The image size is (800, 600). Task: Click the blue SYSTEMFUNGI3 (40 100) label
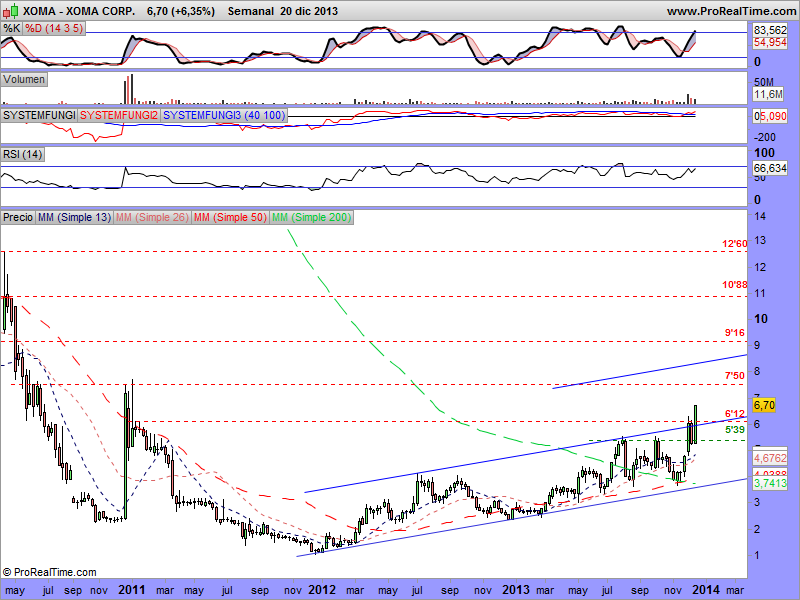224,115
